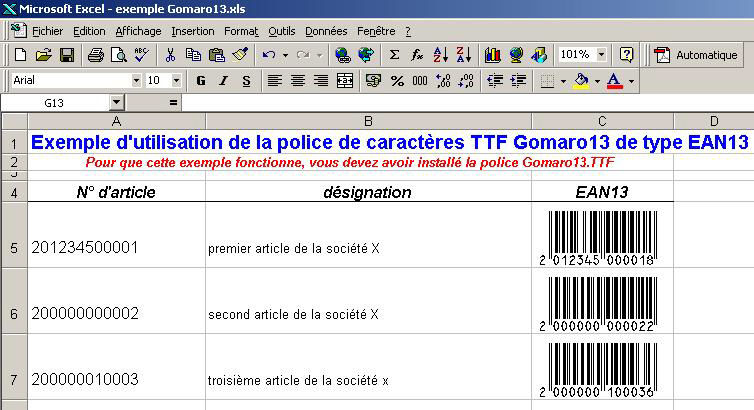Apply AutoSum with the sigma icon
The width and height of the screenshot is (754, 410).
[x=394, y=55]
